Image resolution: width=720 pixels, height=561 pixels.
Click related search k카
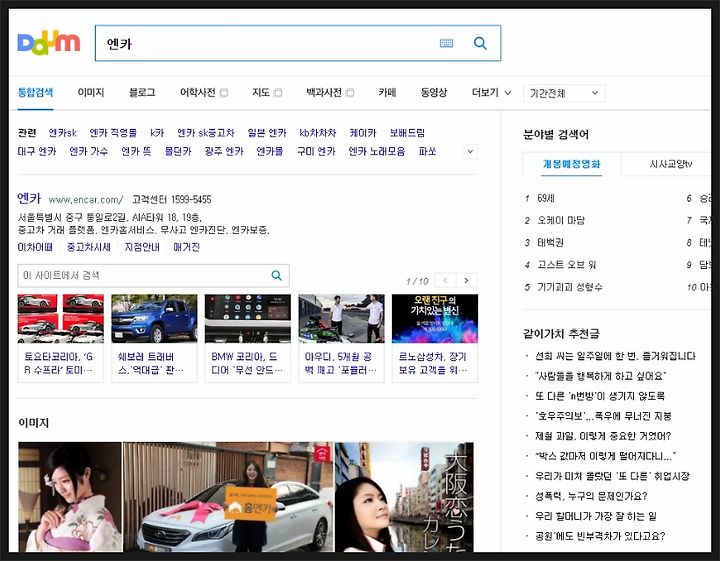click(157, 133)
